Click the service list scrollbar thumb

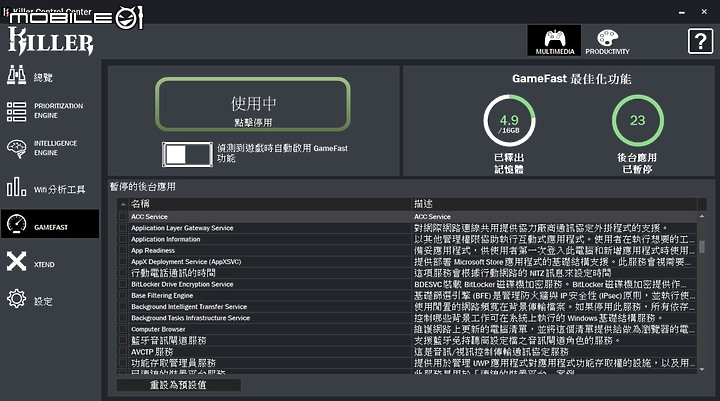[x=702, y=247]
